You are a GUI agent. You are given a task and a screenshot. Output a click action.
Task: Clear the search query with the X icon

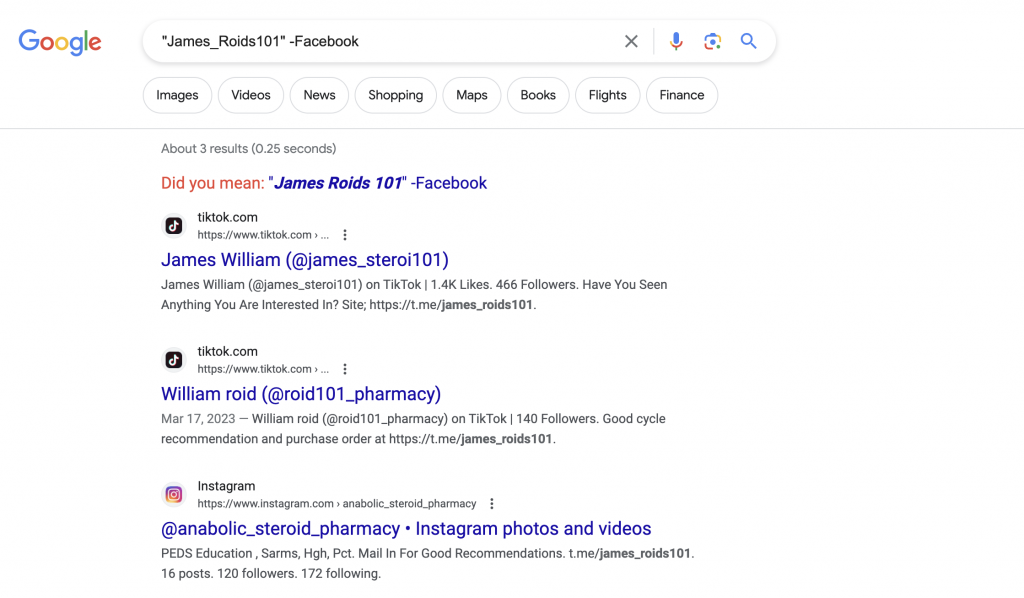click(x=631, y=41)
